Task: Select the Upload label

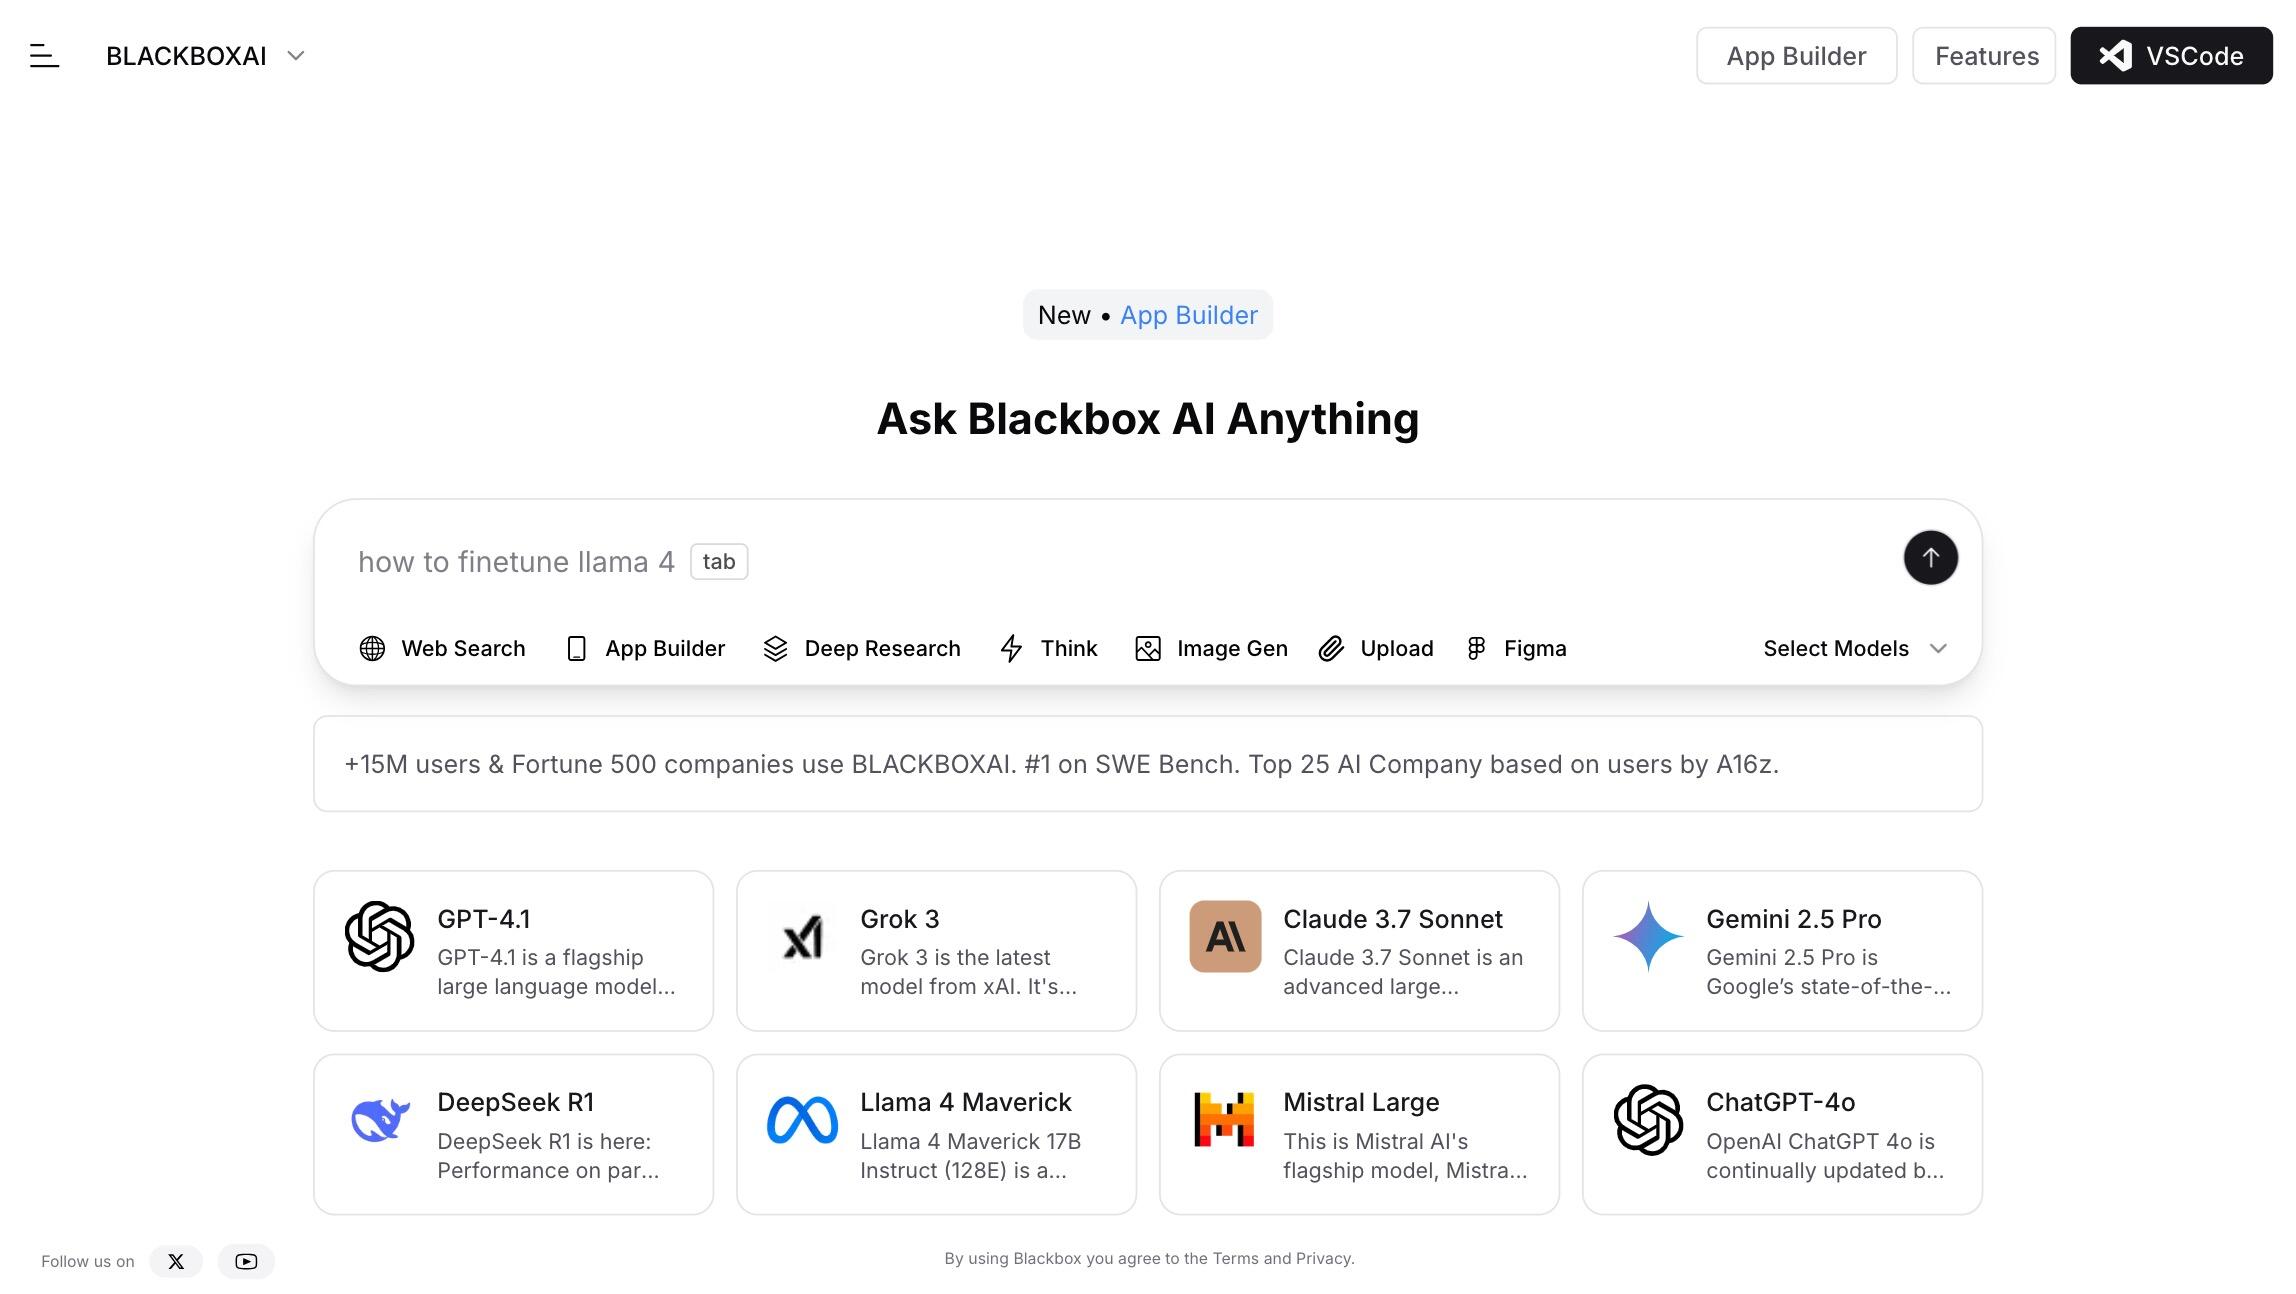Action: pyautogui.click(x=1396, y=648)
